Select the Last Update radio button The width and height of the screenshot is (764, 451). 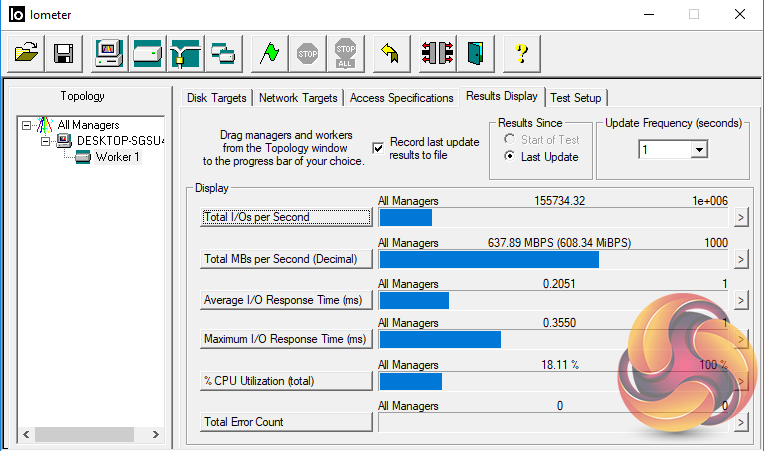coord(510,157)
